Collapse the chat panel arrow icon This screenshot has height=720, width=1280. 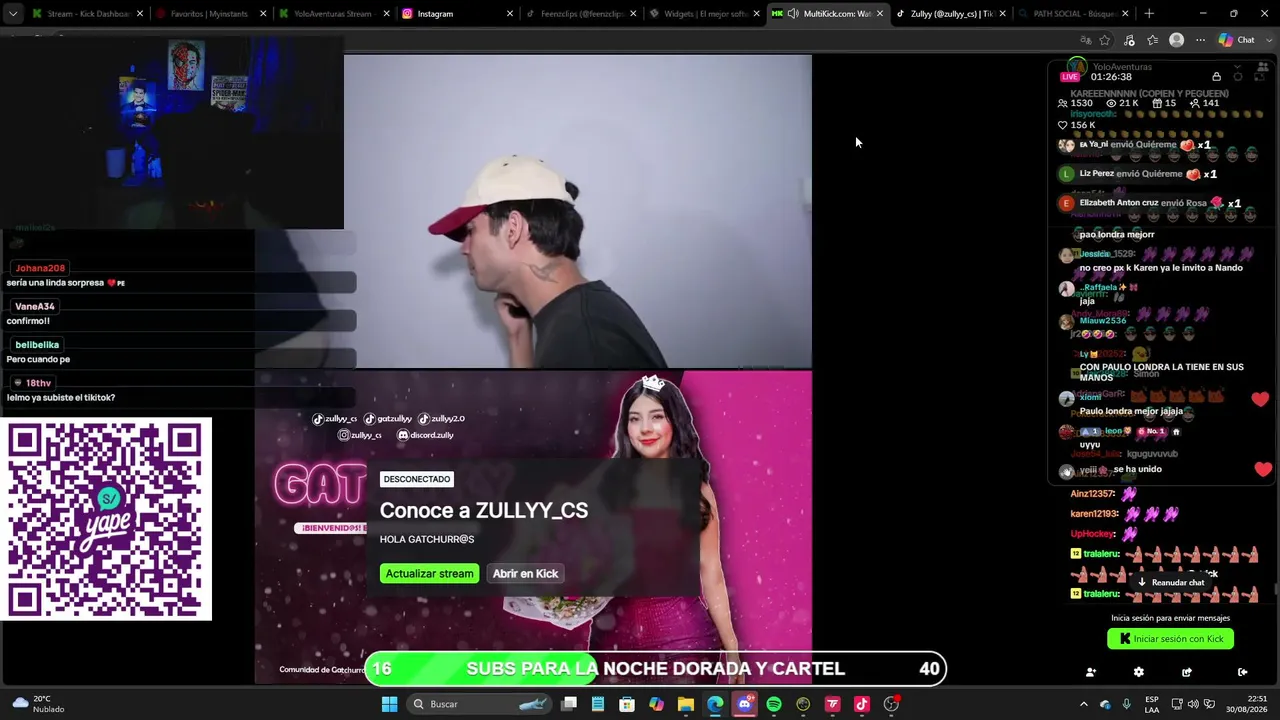pyautogui.click(x=1243, y=672)
